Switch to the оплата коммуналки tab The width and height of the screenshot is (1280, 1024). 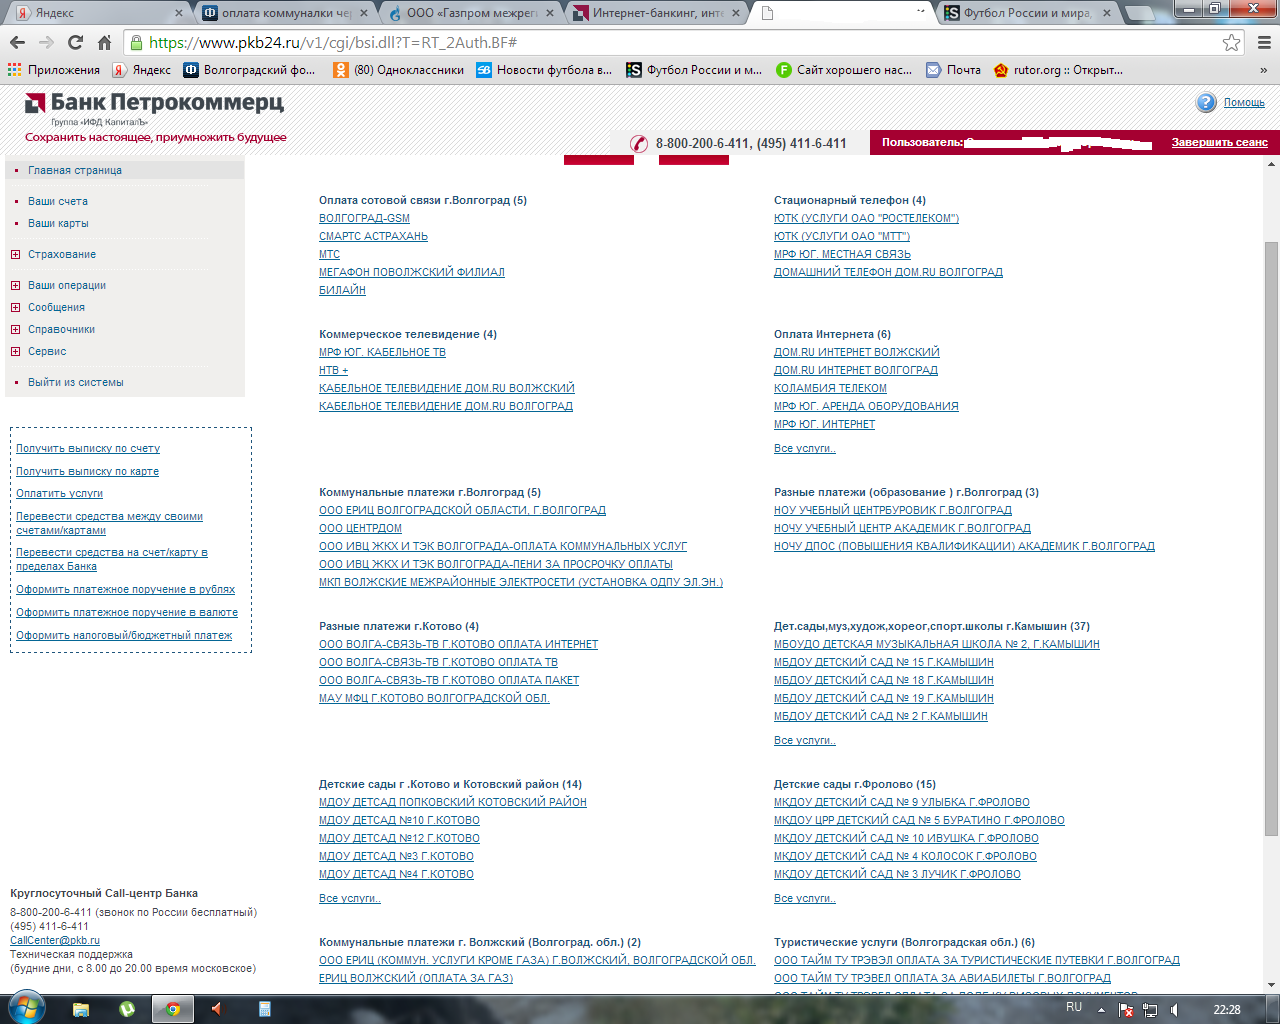(285, 13)
